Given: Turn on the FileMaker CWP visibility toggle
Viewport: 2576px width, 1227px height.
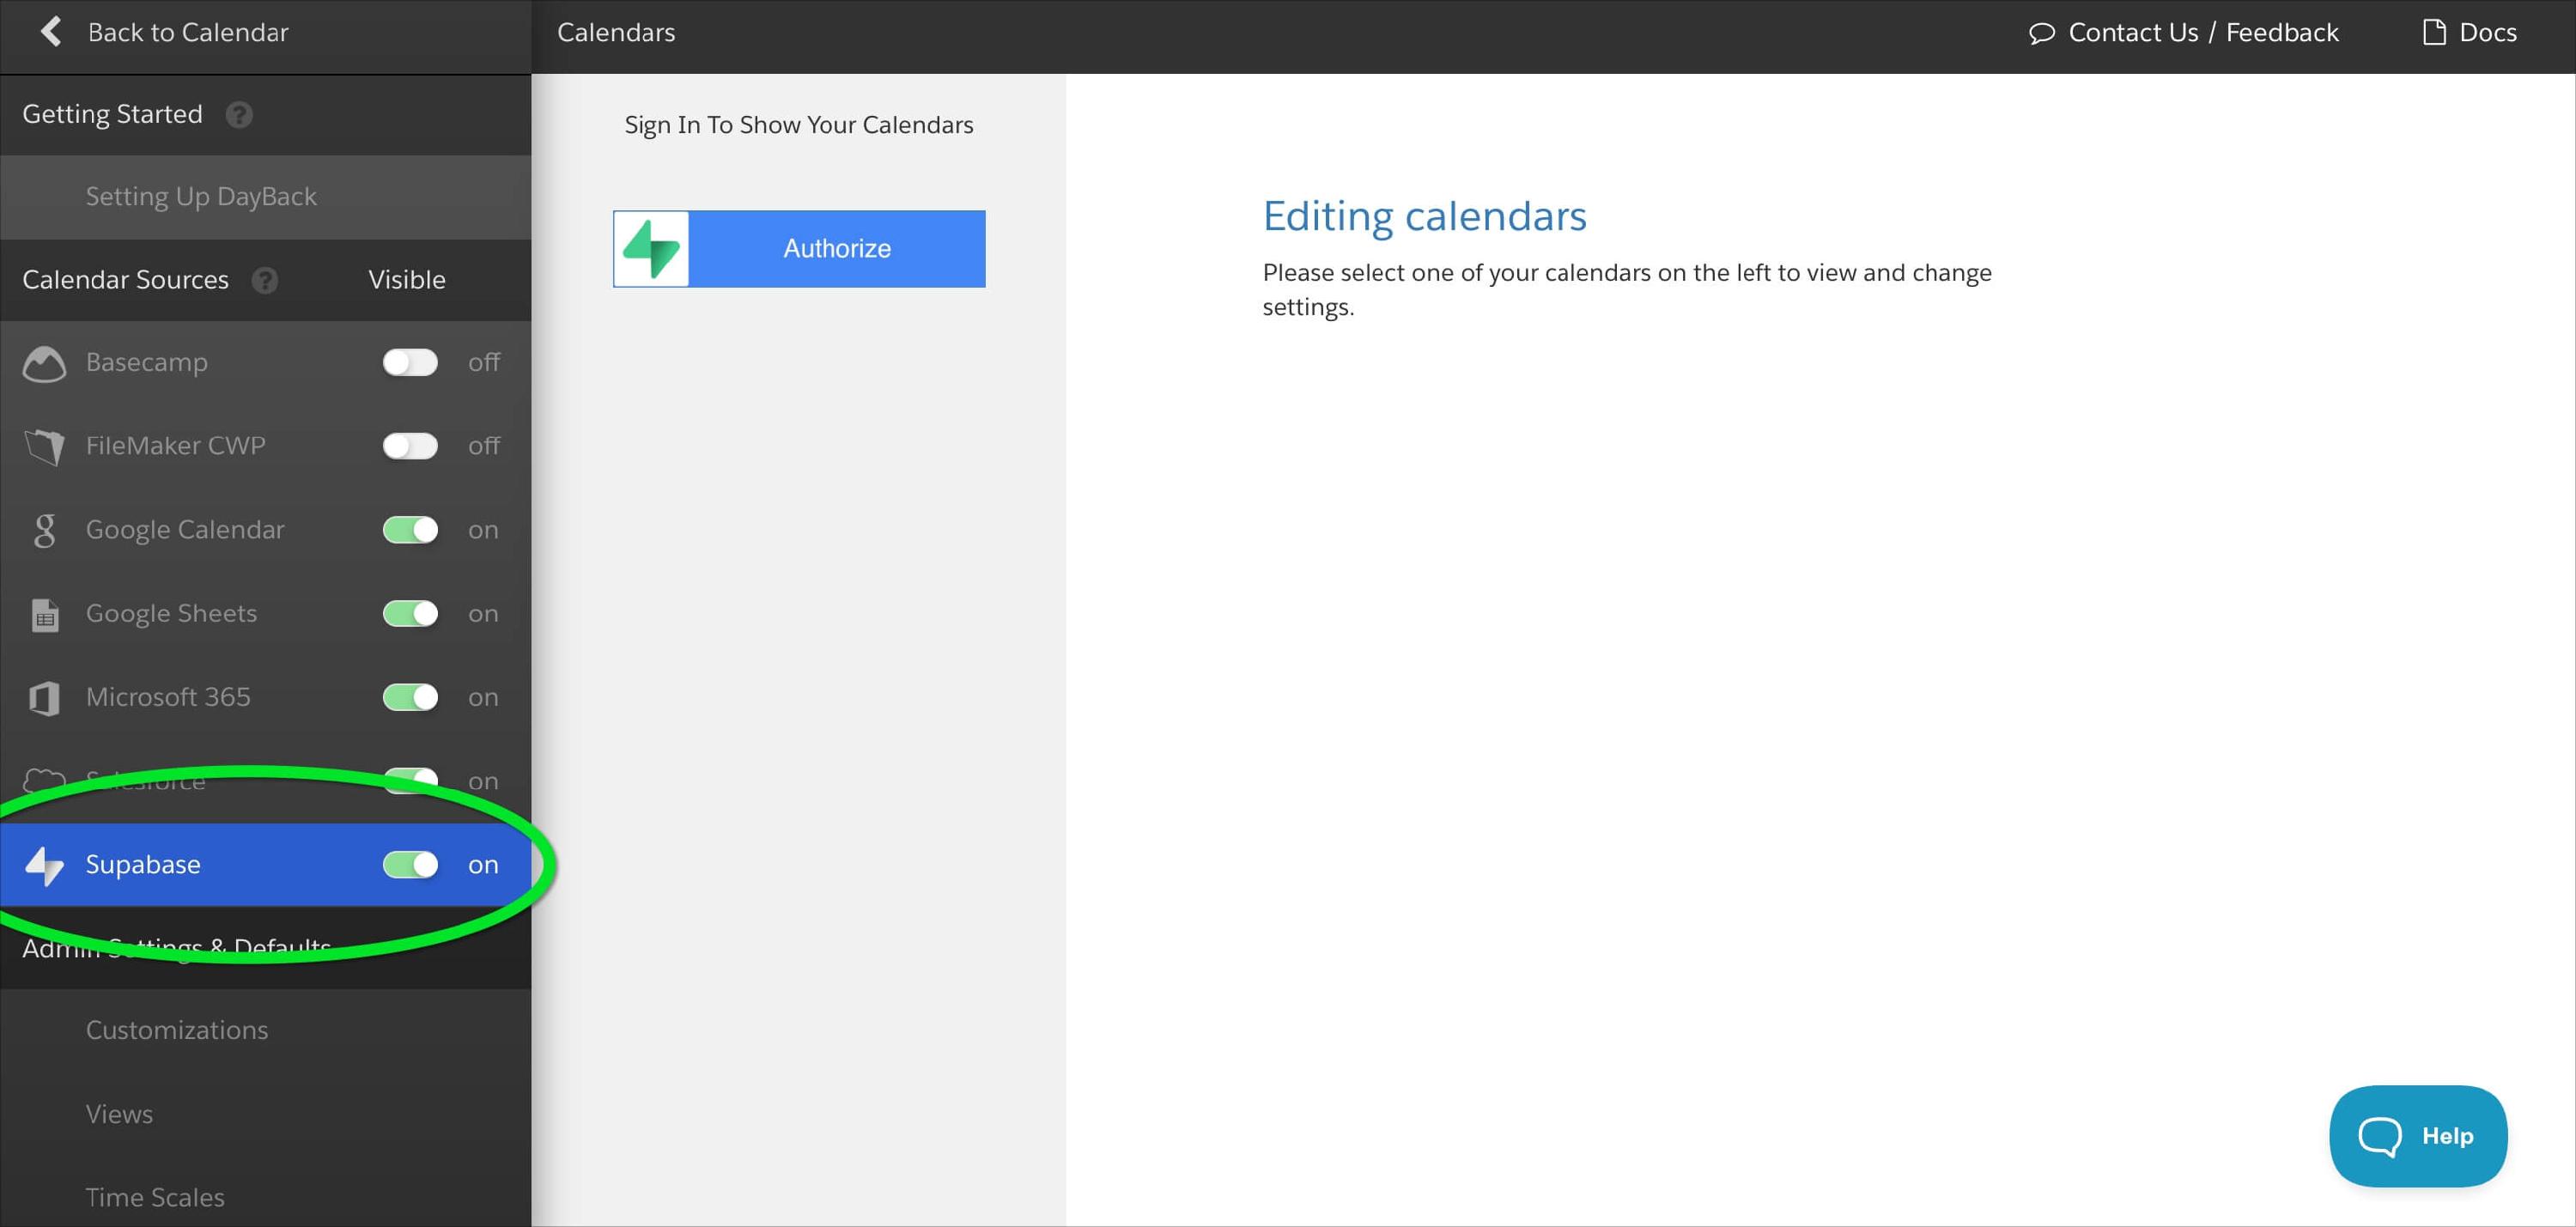Looking at the screenshot, I should (410, 446).
